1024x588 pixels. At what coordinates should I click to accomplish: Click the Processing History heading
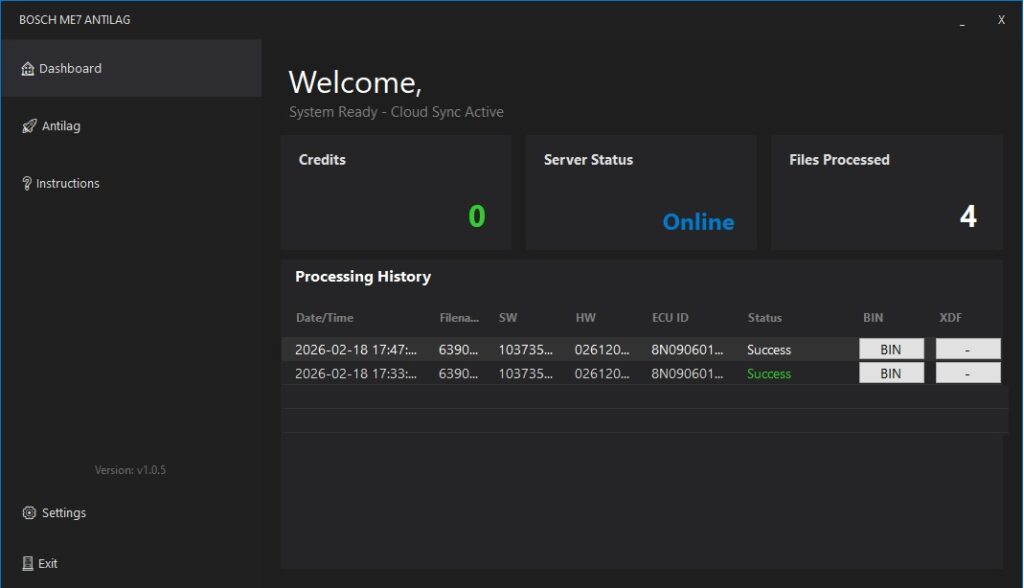point(363,276)
